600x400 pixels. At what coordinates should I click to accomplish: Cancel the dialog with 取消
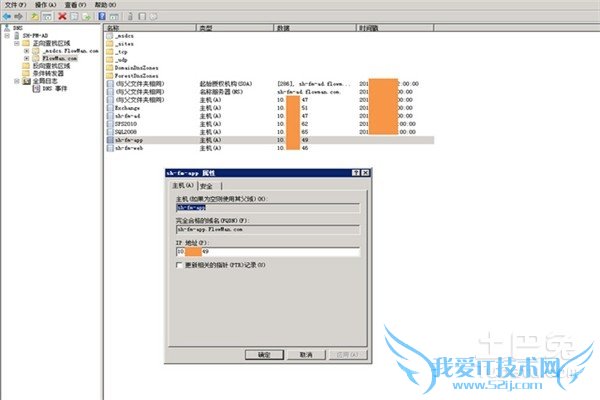tap(306, 355)
